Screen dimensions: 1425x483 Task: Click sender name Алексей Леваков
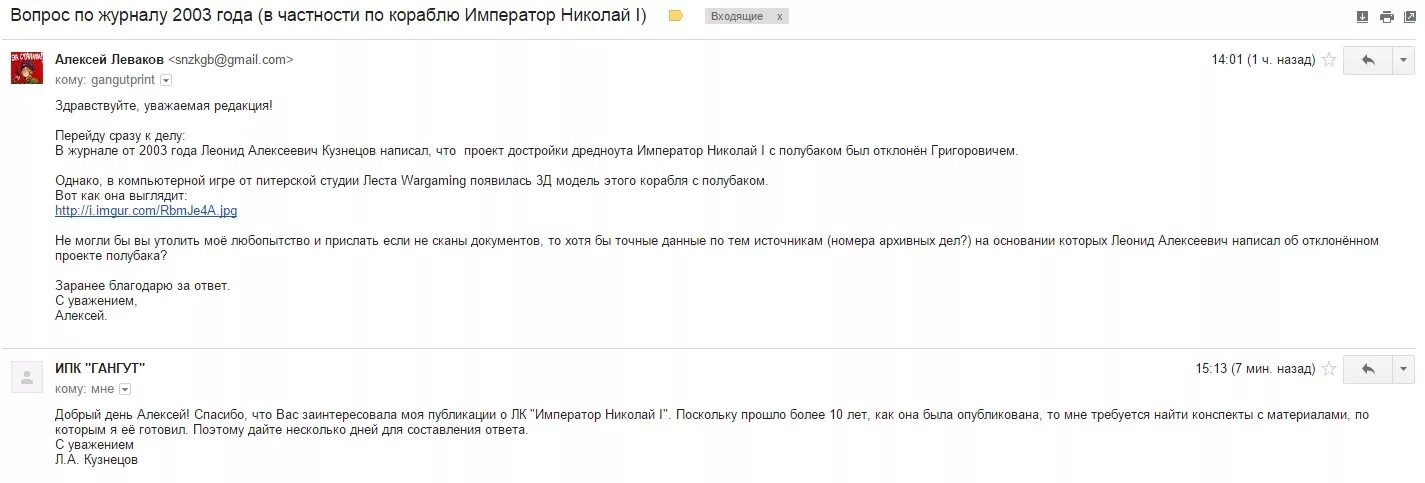(109, 60)
